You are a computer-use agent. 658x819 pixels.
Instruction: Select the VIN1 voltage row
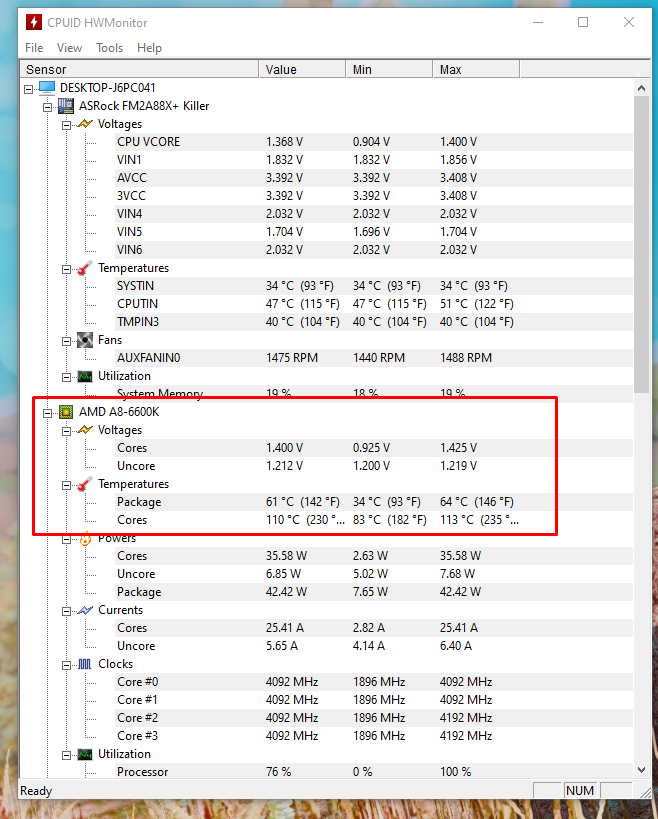[374, 160]
